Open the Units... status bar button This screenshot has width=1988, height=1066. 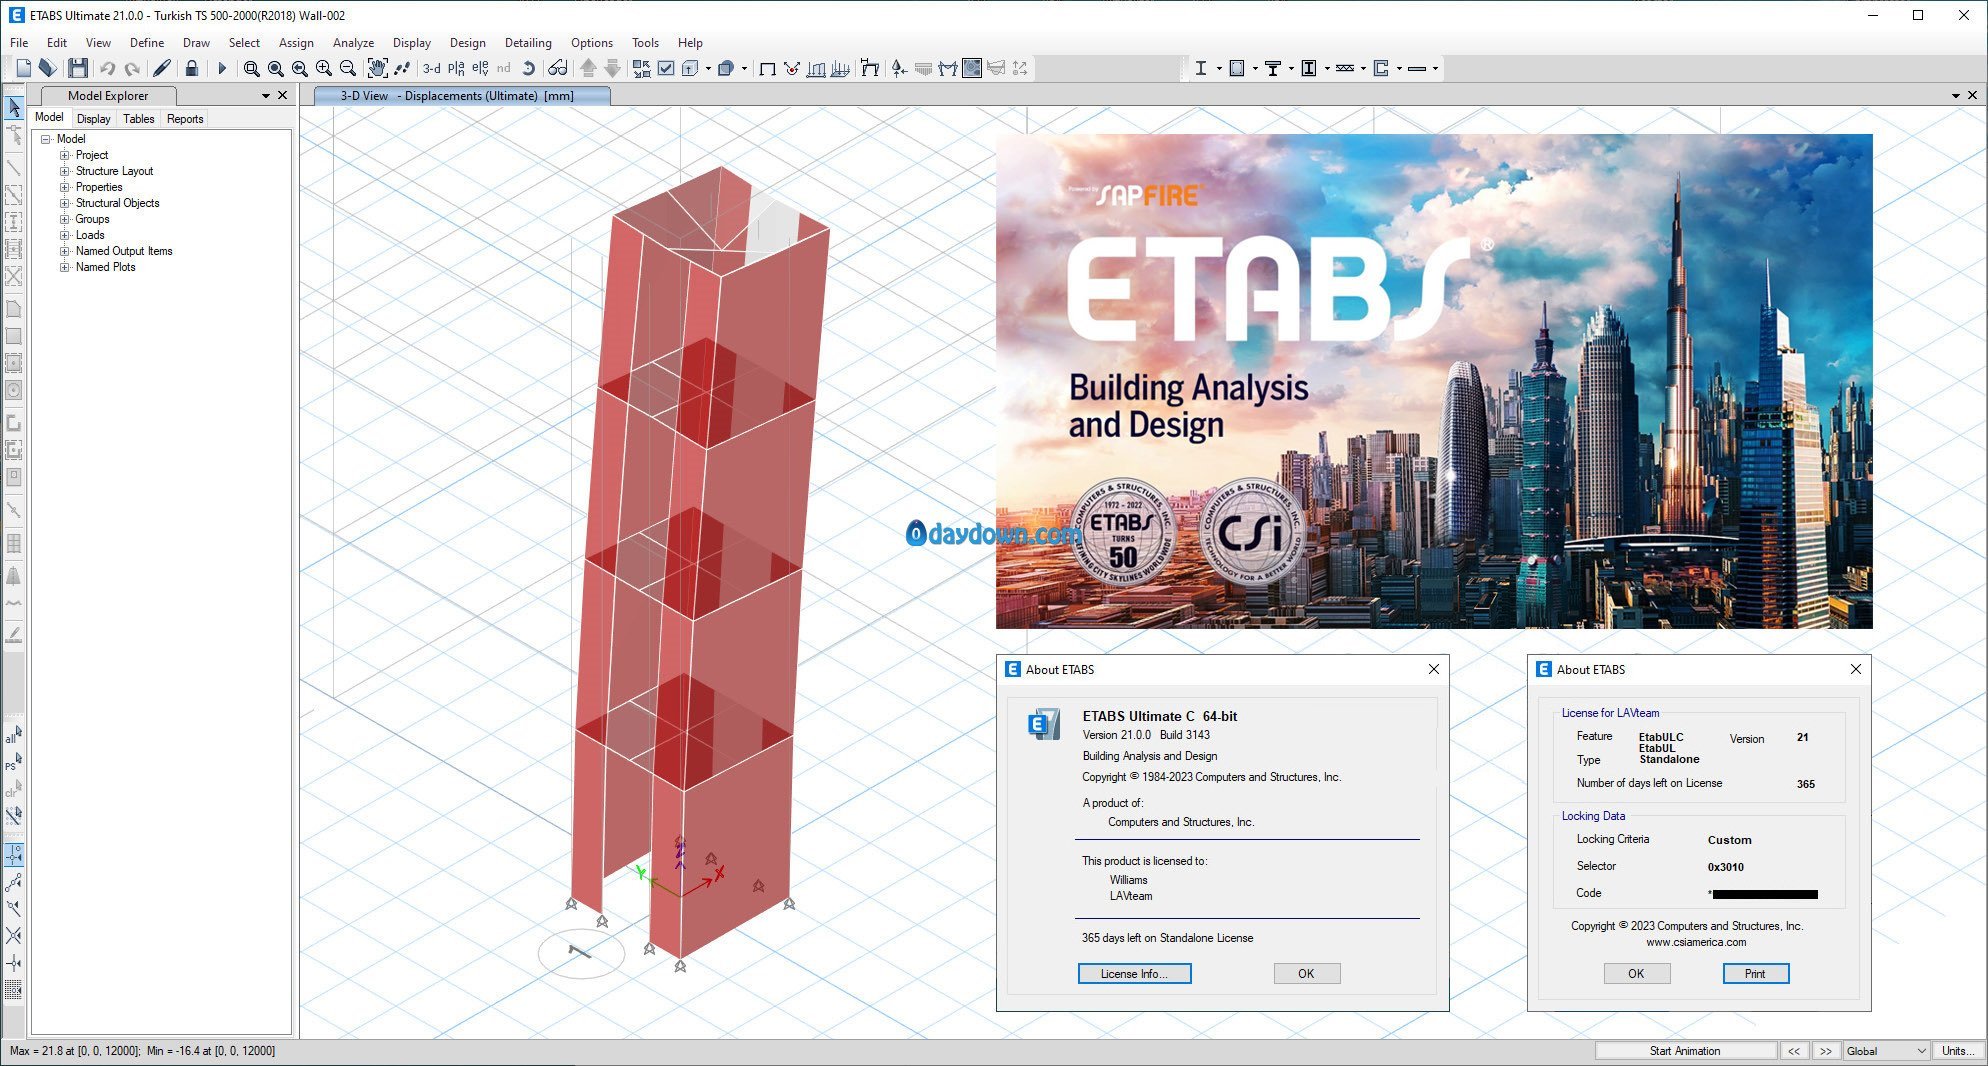click(x=1958, y=1051)
